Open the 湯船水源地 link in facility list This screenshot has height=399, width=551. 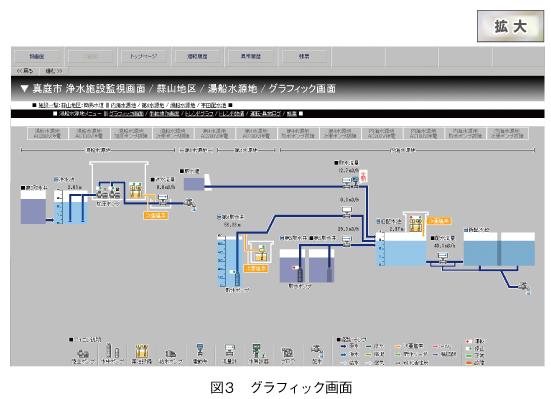pyautogui.click(x=183, y=105)
